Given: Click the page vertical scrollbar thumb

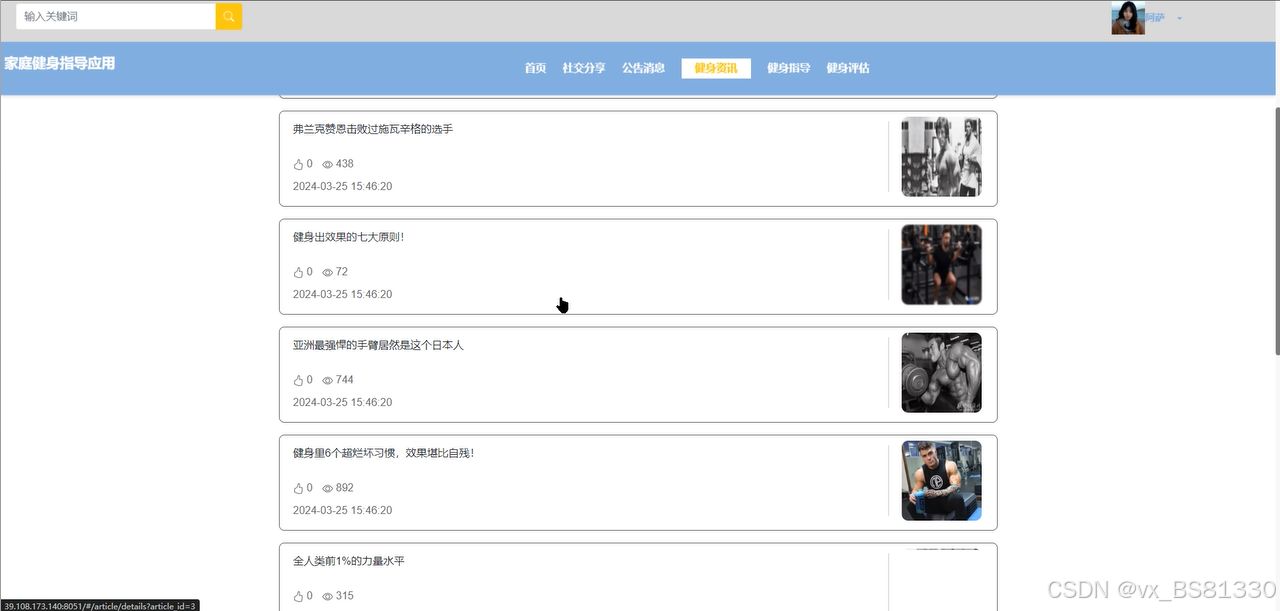Looking at the screenshot, I should [1276, 230].
